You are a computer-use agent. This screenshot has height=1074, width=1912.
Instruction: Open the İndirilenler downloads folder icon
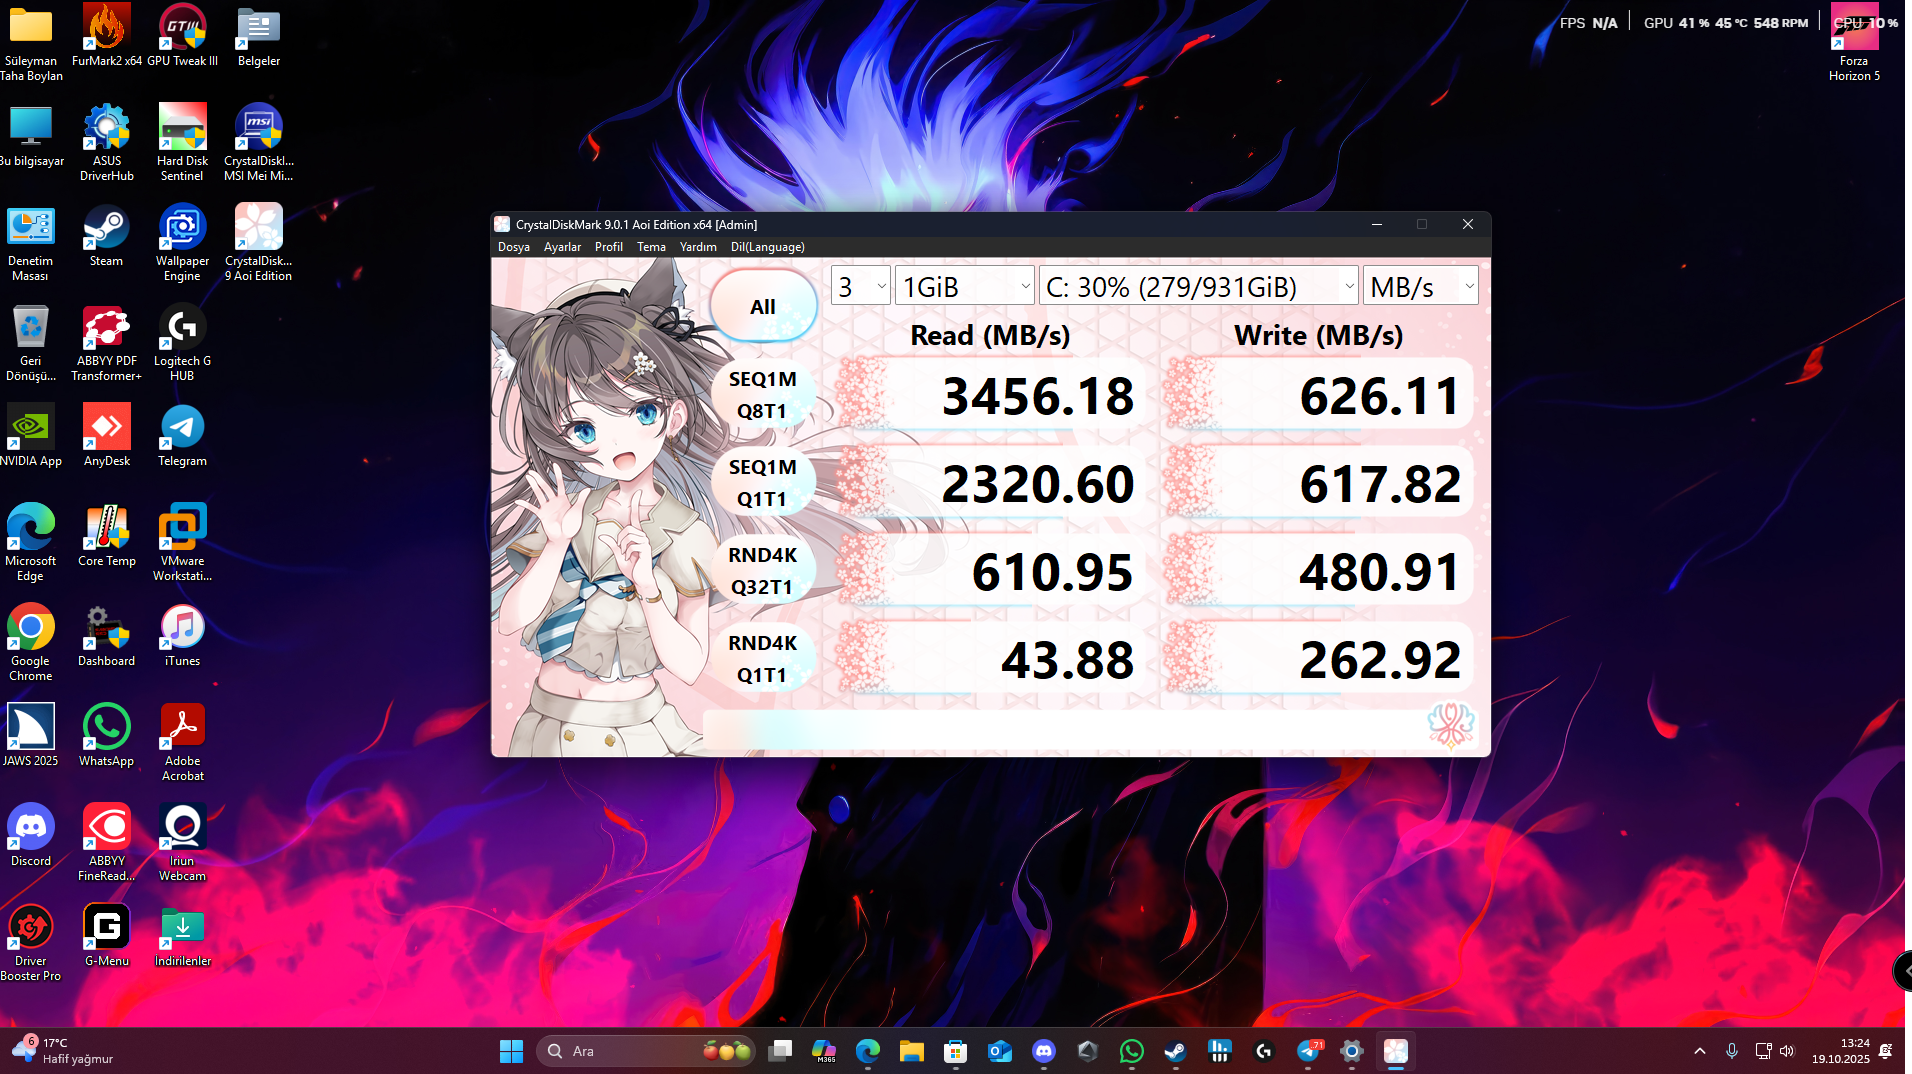point(182,936)
